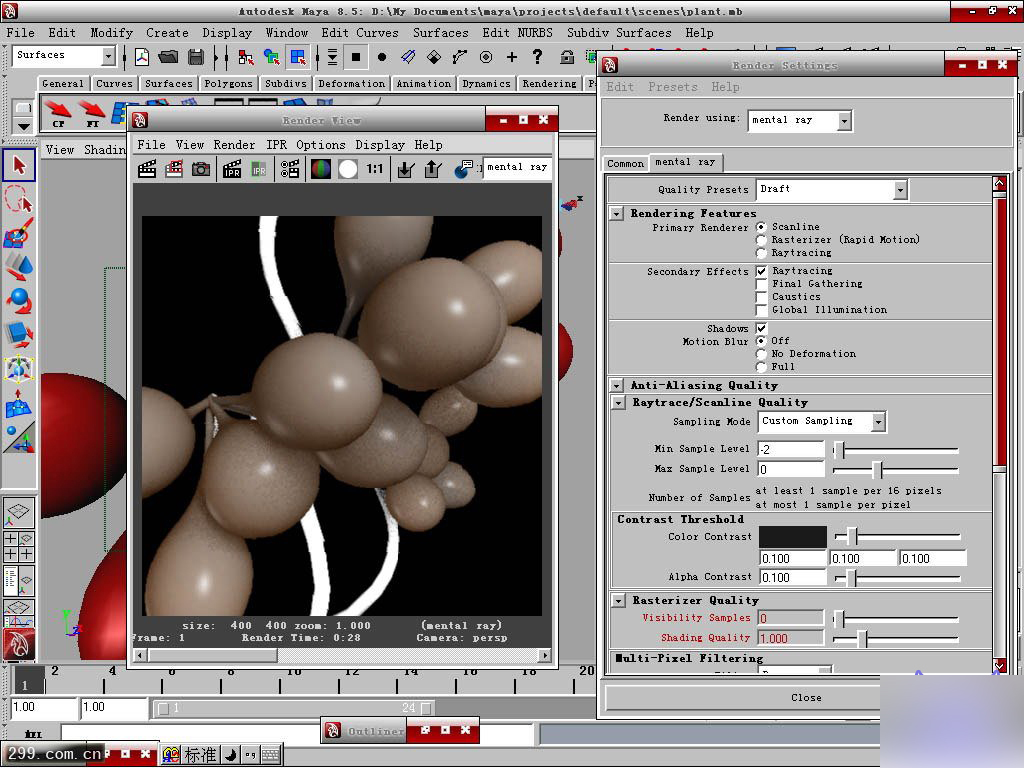
Task: Click the Close button in Render Settings
Action: coord(805,697)
